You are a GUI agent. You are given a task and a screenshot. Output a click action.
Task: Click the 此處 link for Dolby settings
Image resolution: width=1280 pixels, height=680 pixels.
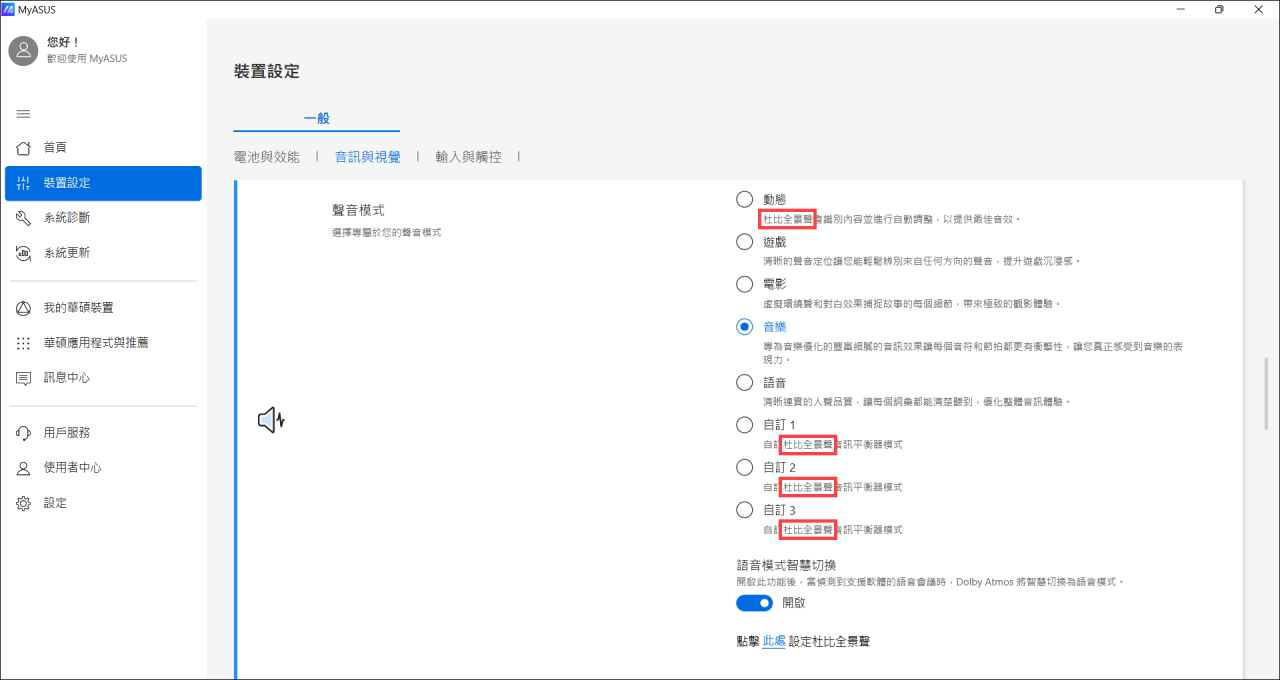tap(773, 641)
